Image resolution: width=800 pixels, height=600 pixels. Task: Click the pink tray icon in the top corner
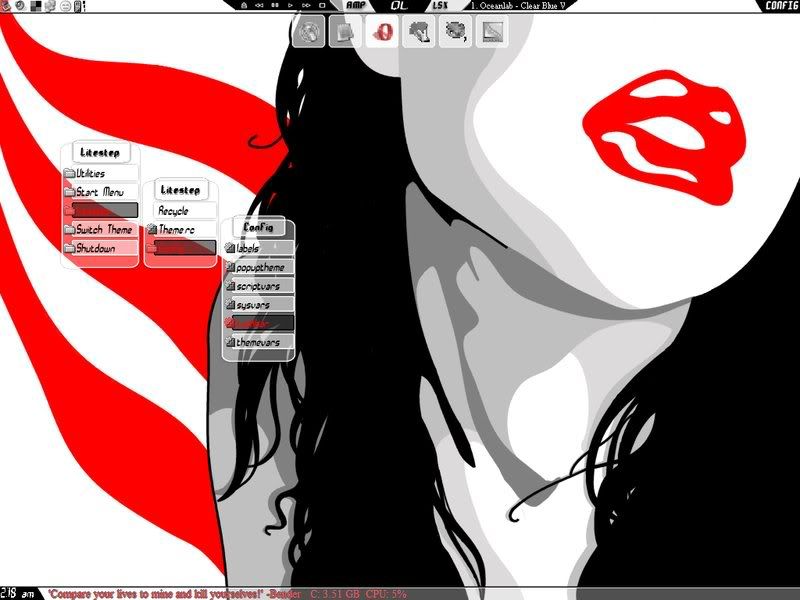[x=5, y=6]
